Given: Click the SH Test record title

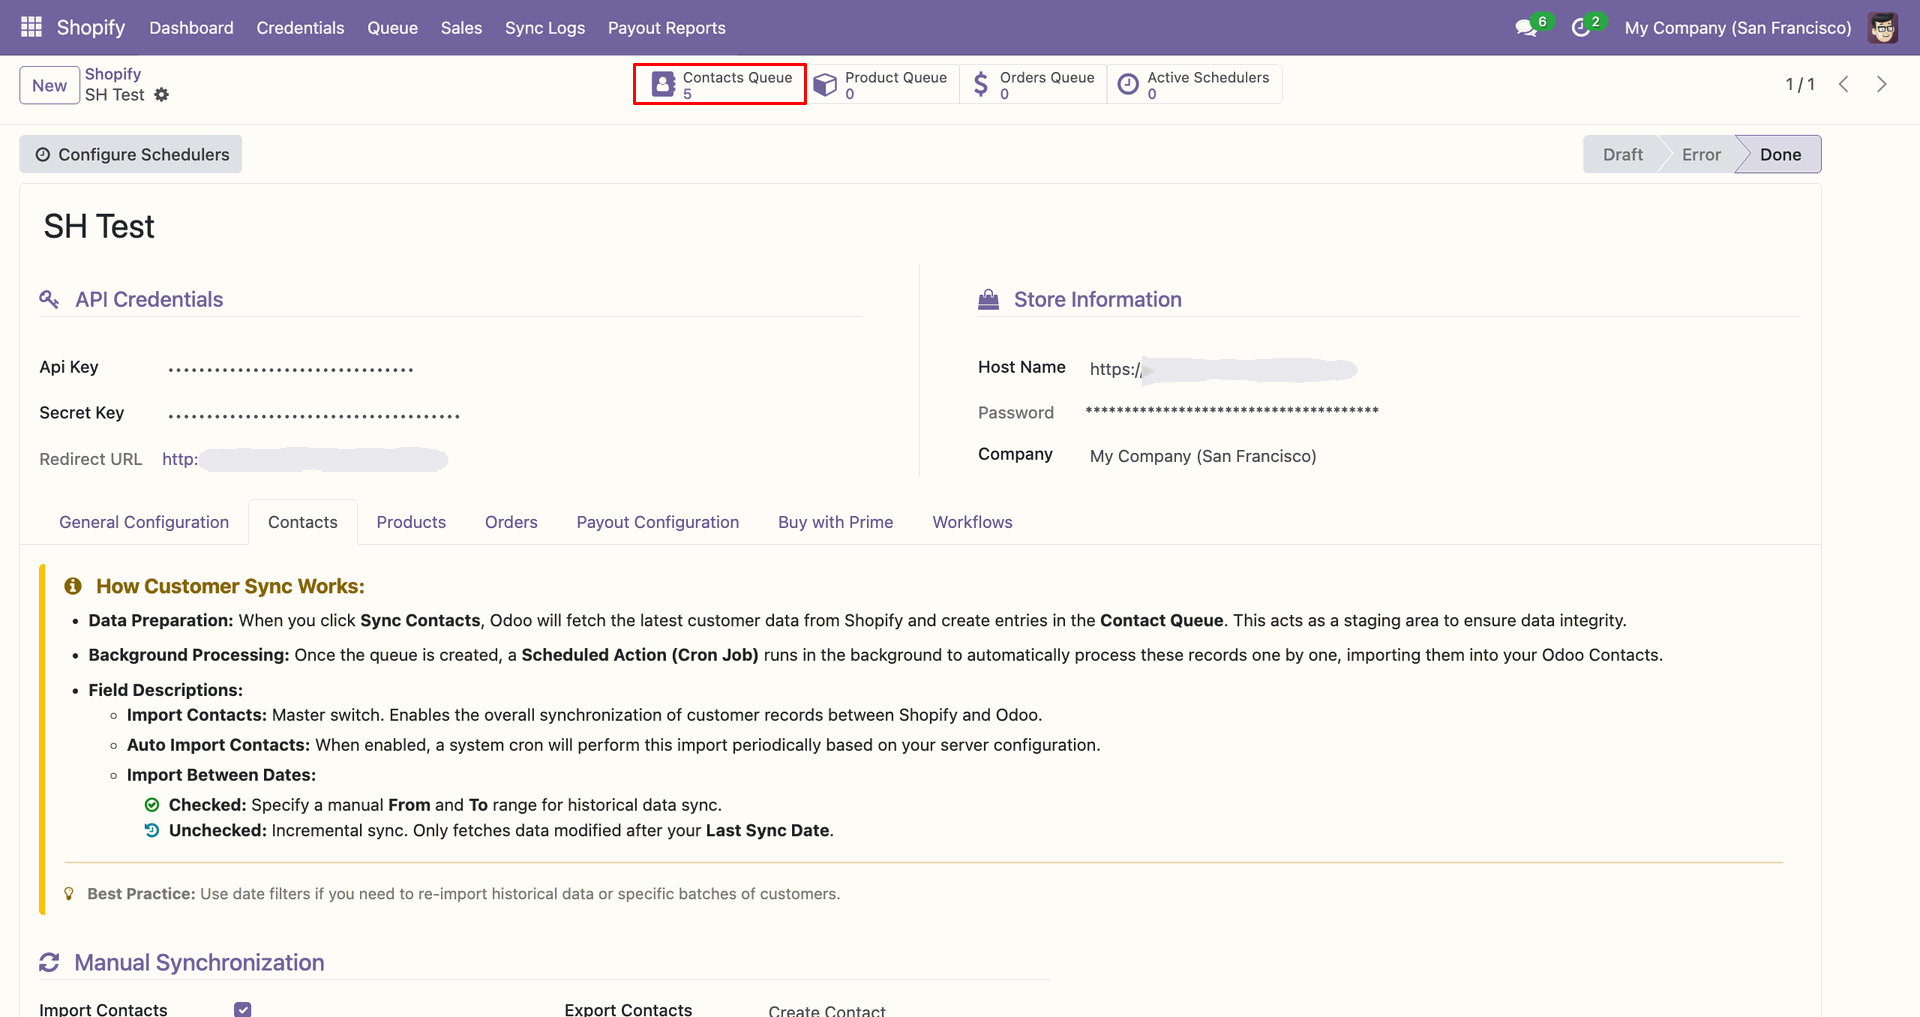Looking at the screenshot, I should pos(99,227).
